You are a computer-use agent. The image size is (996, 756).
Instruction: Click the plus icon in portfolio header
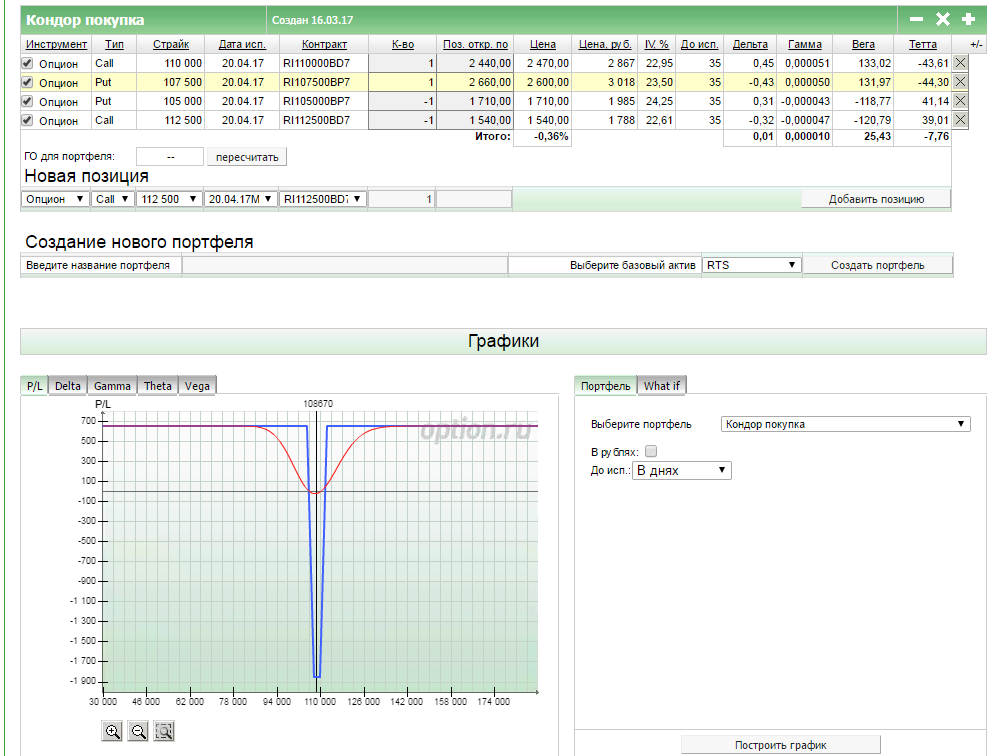click(968, 19)
